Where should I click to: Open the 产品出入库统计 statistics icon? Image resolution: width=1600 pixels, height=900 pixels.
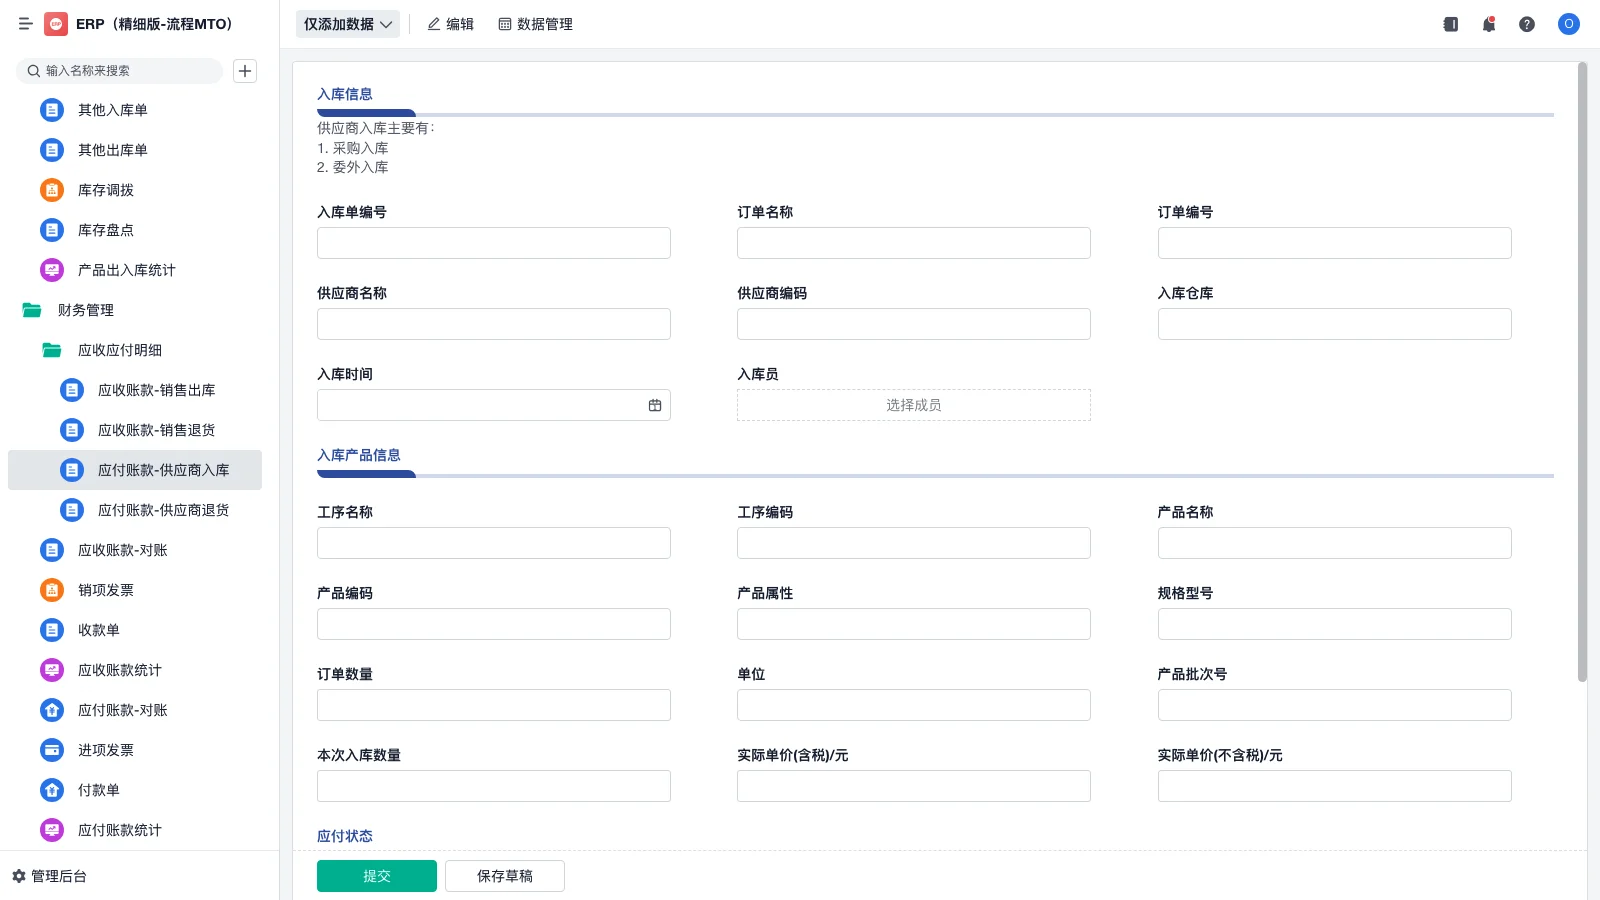(51, 270)
